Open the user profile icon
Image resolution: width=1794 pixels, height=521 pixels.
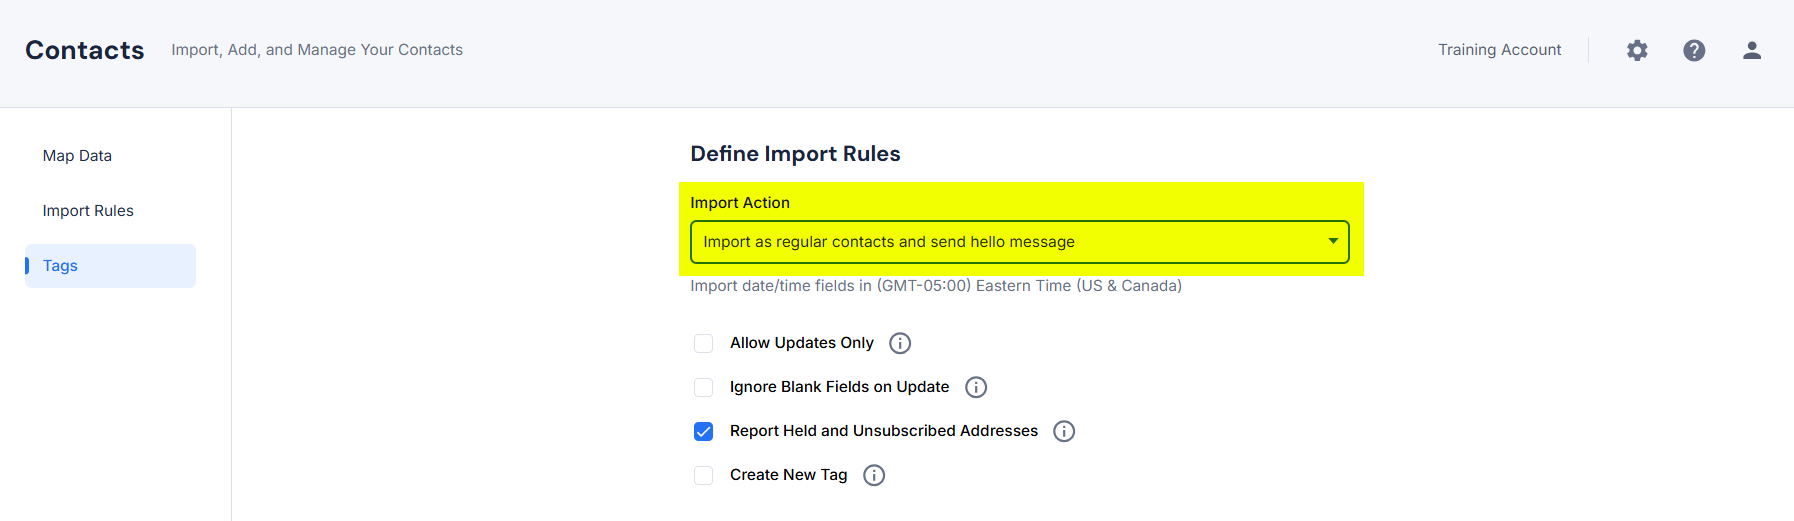[1752, 50]
